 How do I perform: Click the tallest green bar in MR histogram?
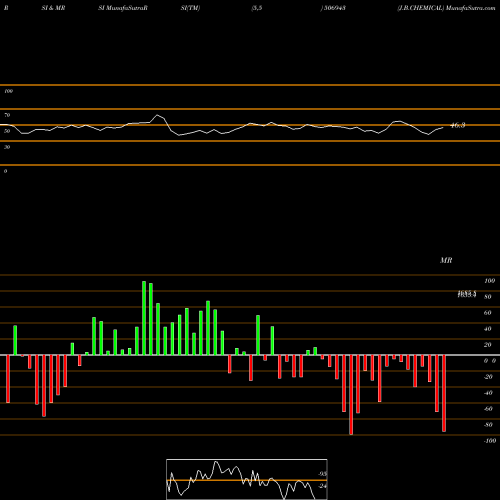click(144, 318)
